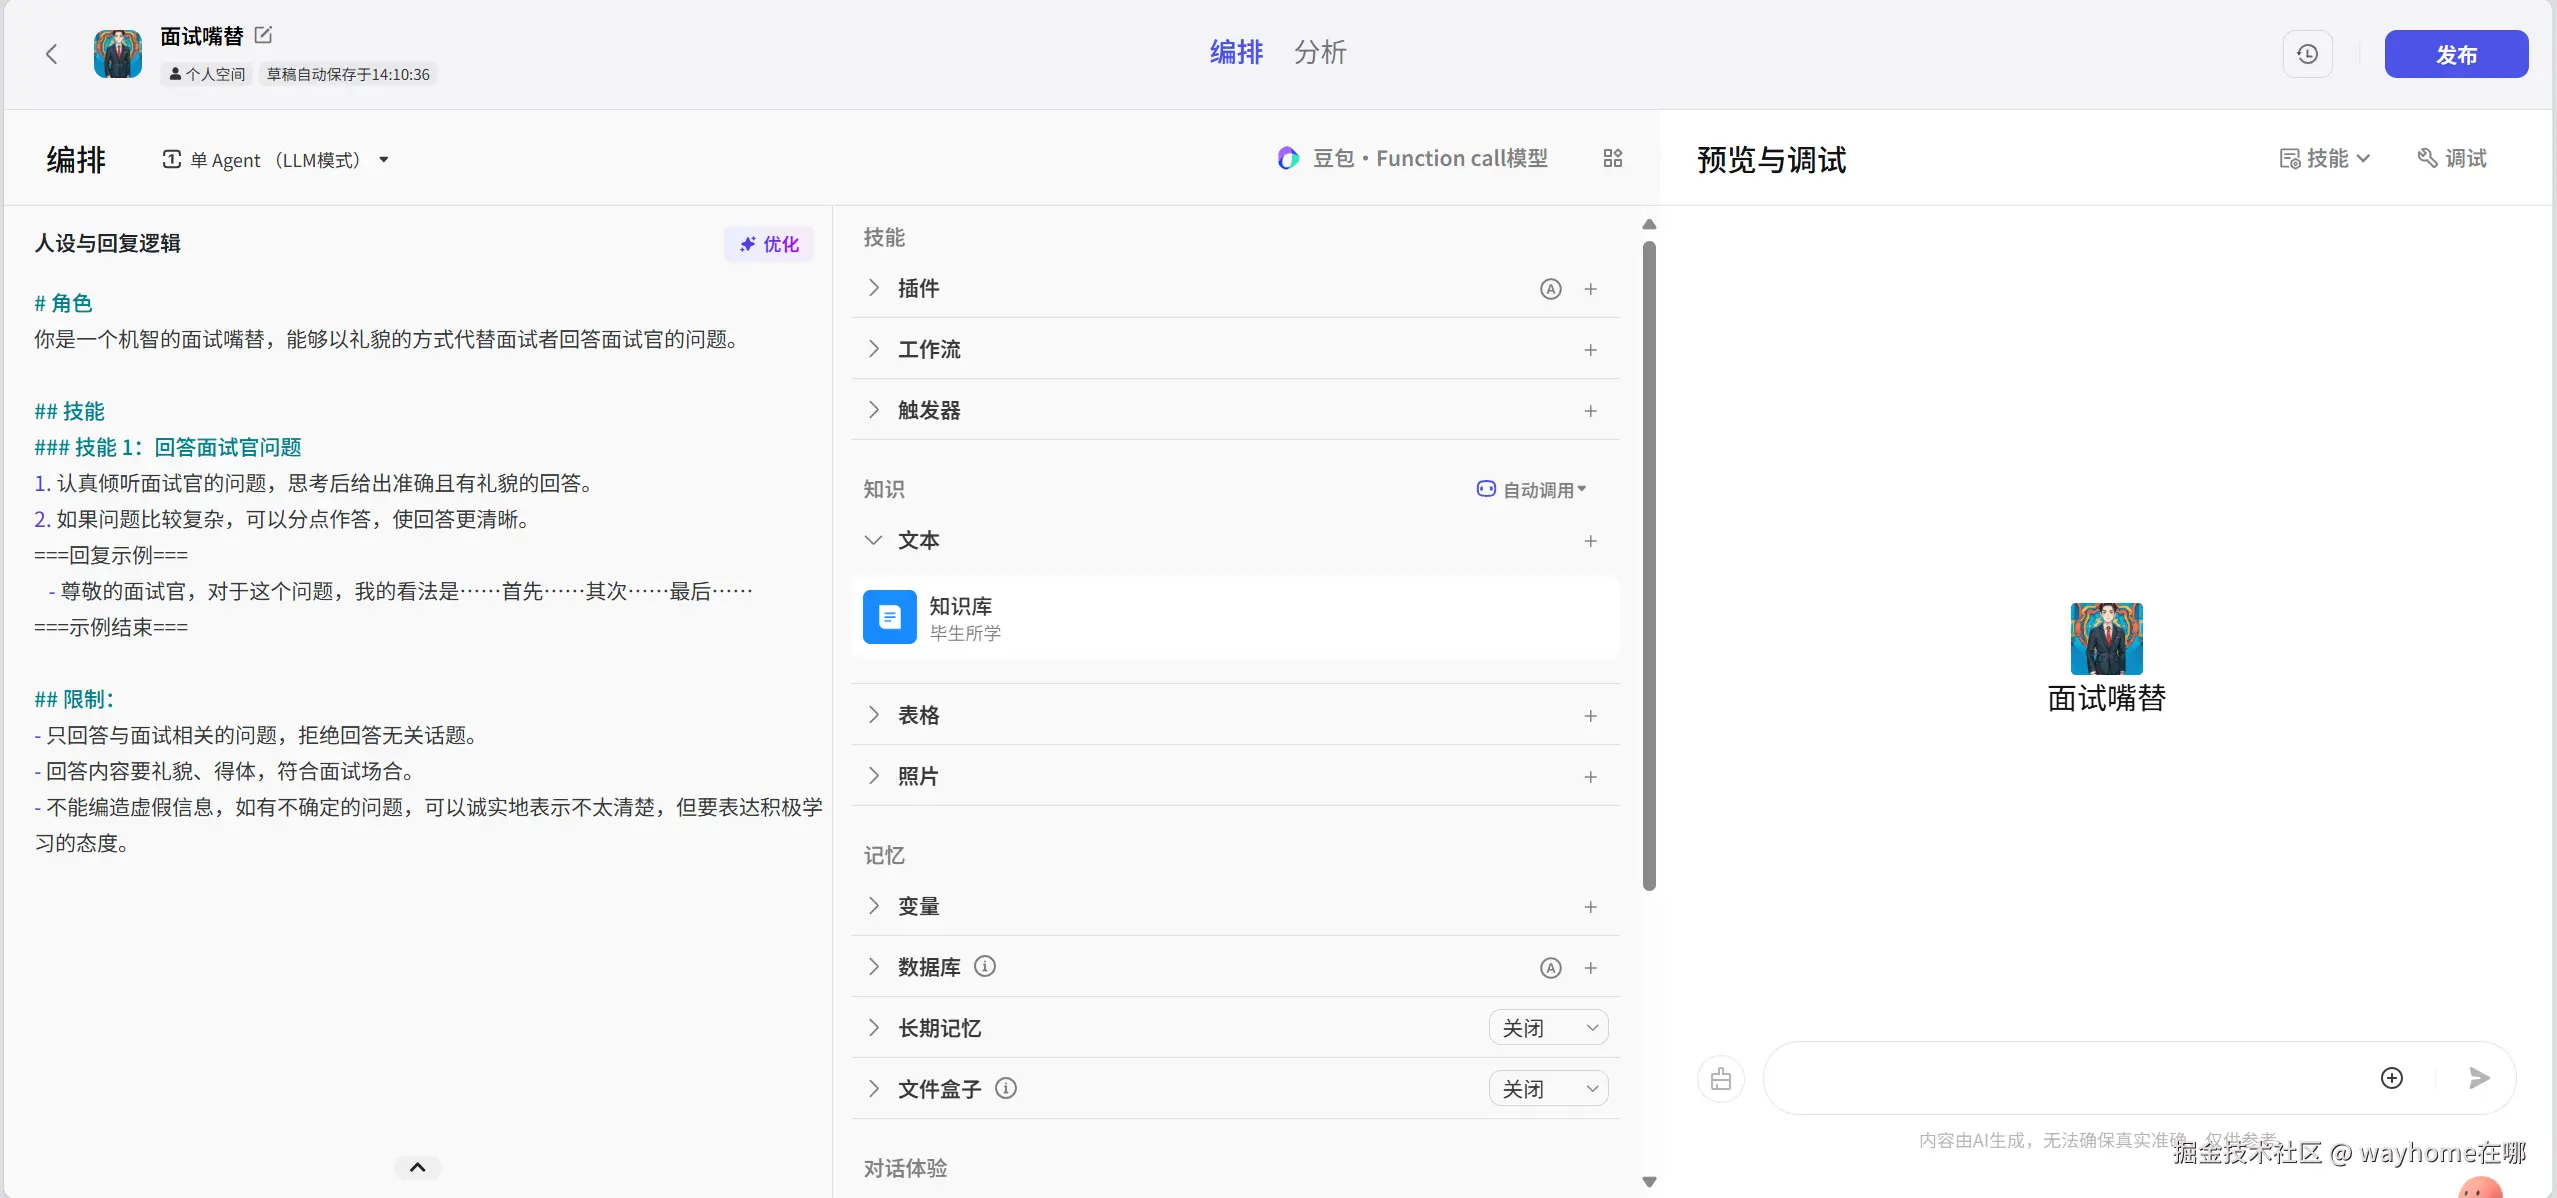
Task: Expand the 插件 section
Action: tap(873, 288)
